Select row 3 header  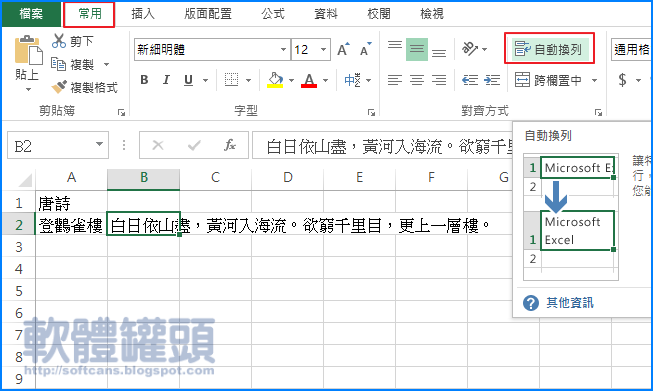[19, 247]
